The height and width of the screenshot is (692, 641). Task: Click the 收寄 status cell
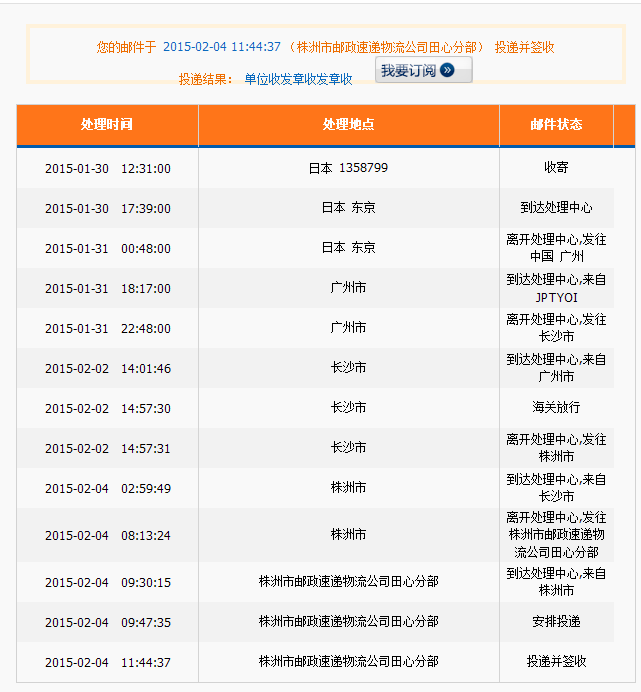[556, 168]
